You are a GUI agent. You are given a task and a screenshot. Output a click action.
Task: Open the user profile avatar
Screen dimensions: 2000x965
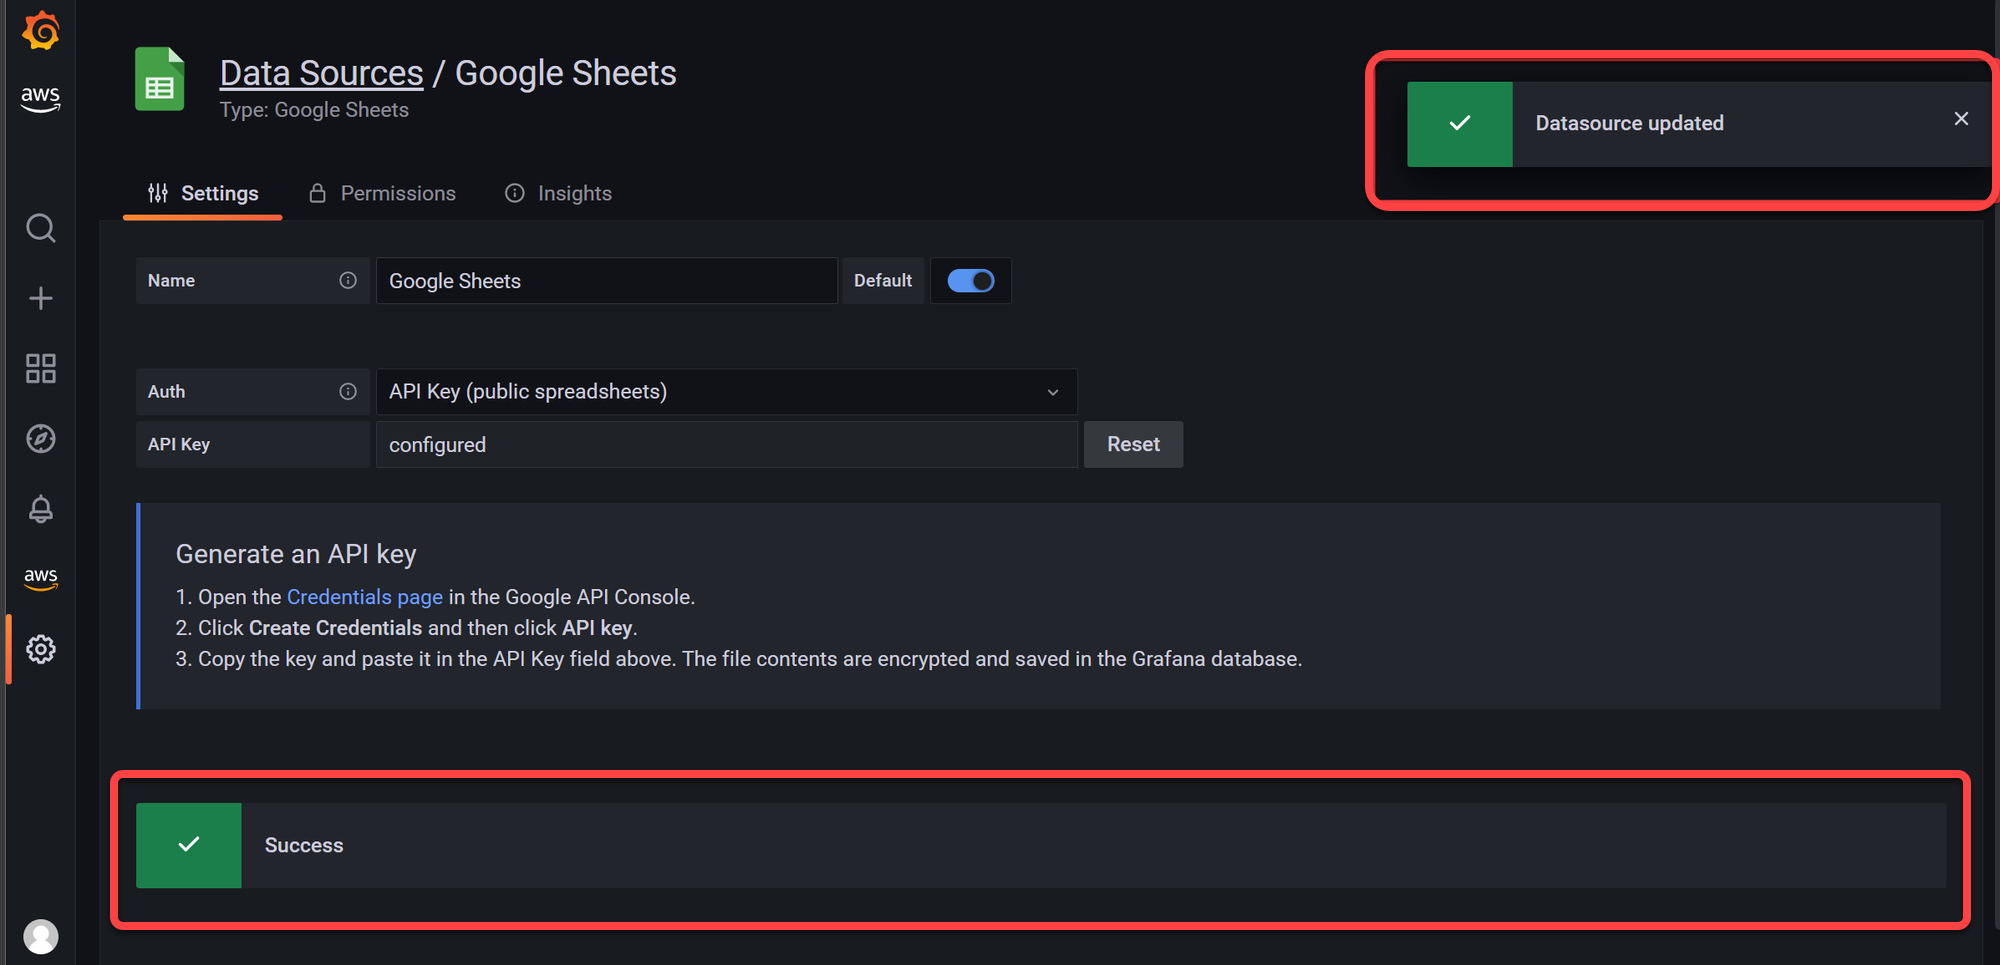41,936
